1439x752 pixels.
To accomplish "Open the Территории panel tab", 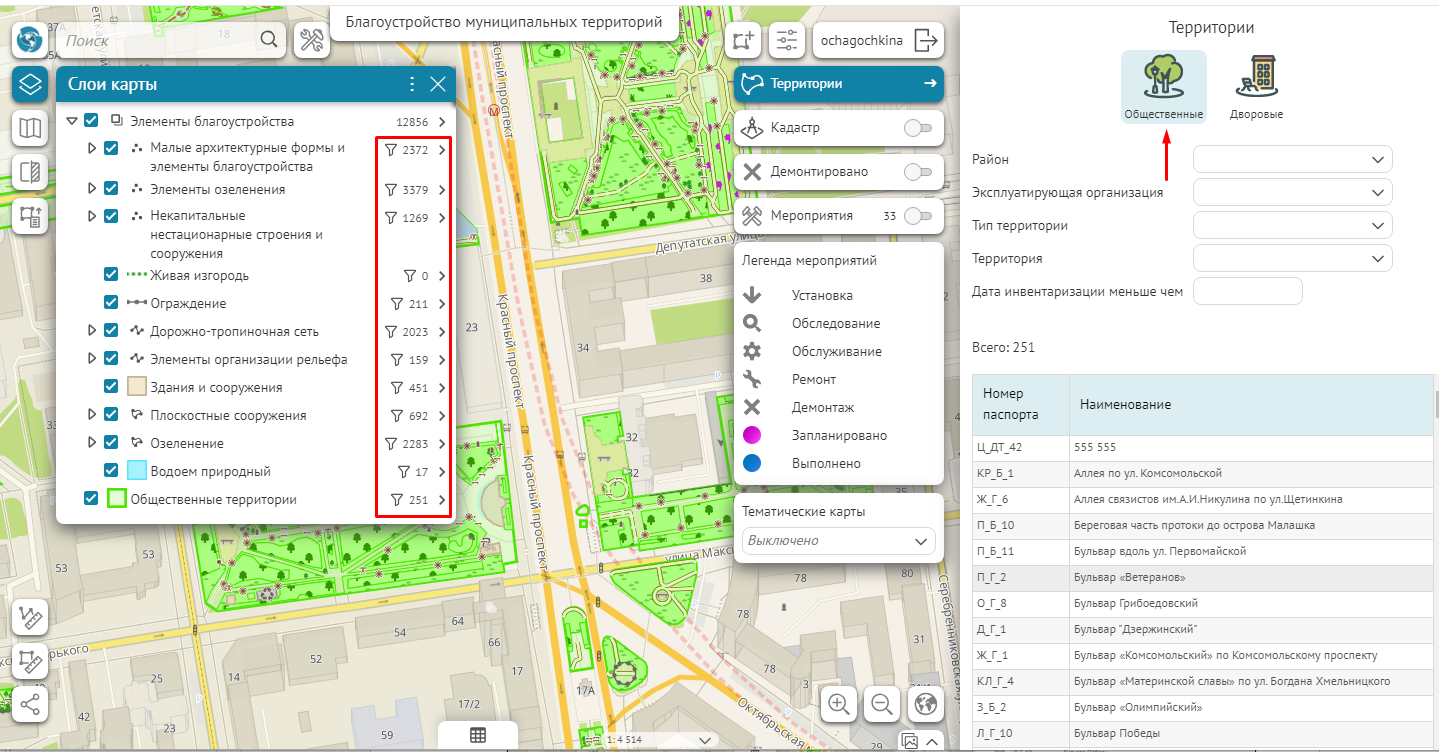I will tap(839, 84).
